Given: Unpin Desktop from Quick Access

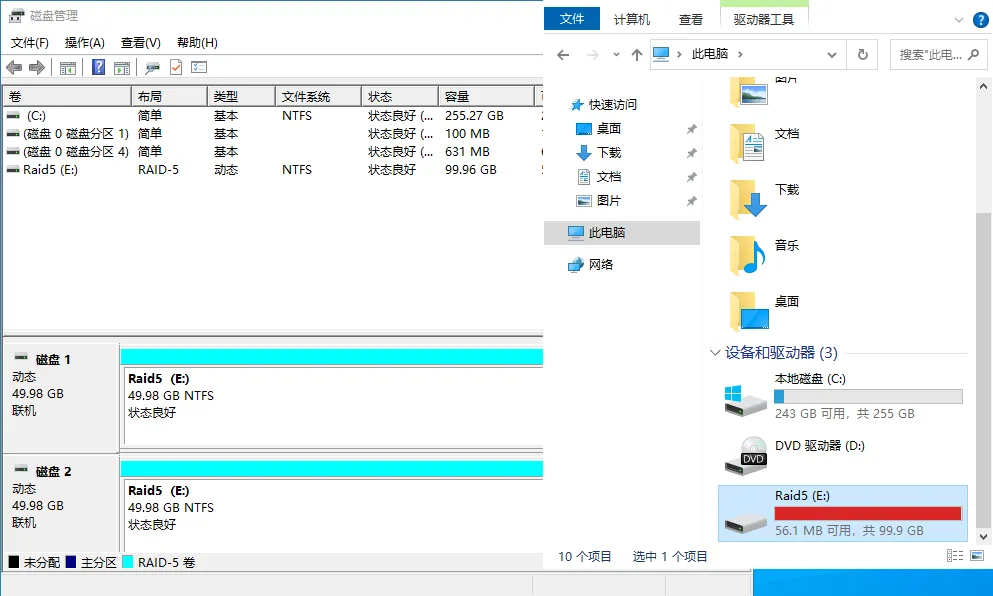Looking at the screenshot, I should click(691, 129).
